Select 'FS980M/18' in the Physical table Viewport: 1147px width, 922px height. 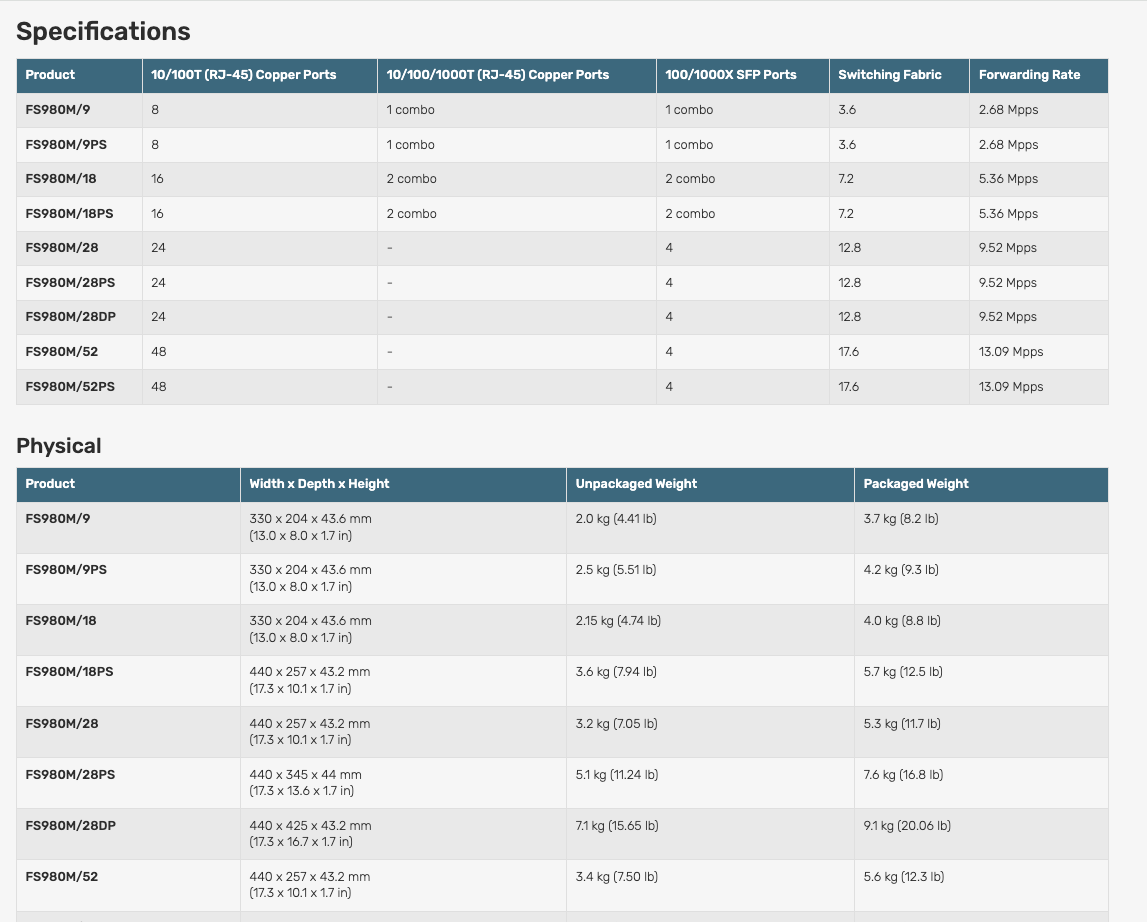pos(61,621)
